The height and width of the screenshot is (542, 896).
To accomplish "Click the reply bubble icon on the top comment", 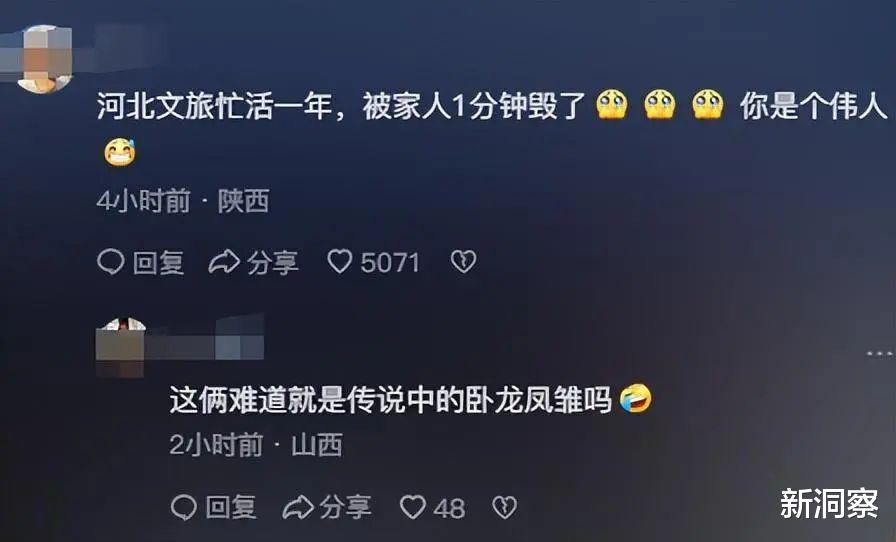I will pos(111,262).
